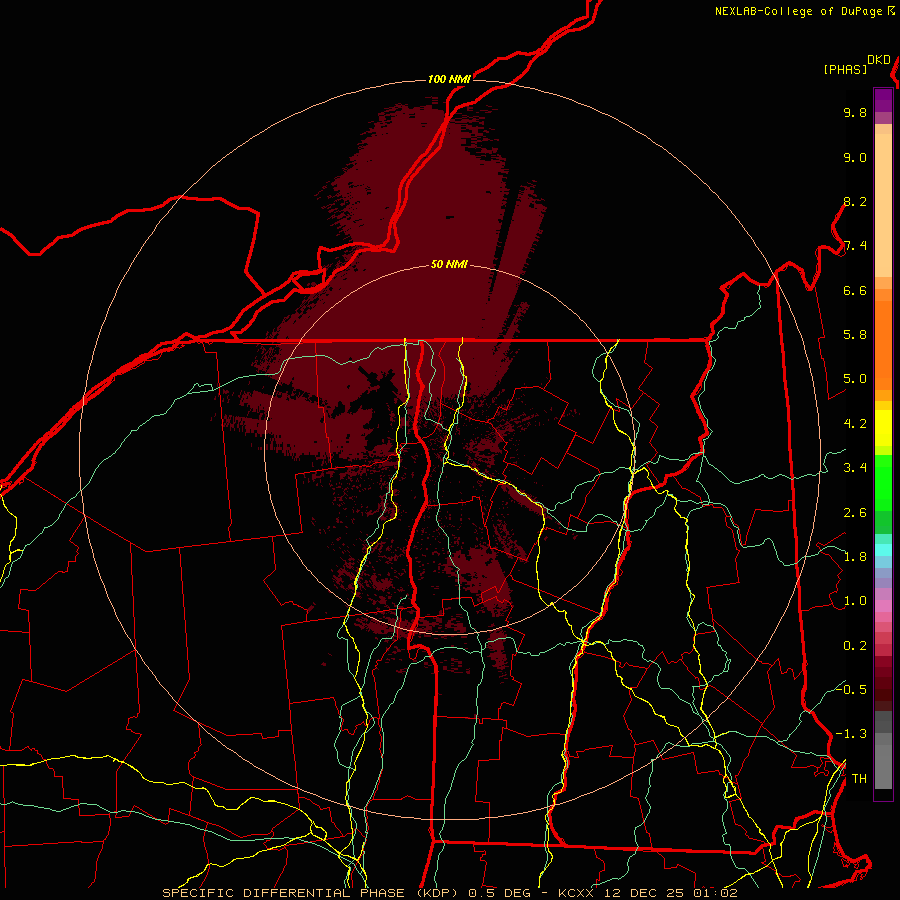Click the [PHAS] legend header
This screenshot has width=900, height=900.
point(845,69)
